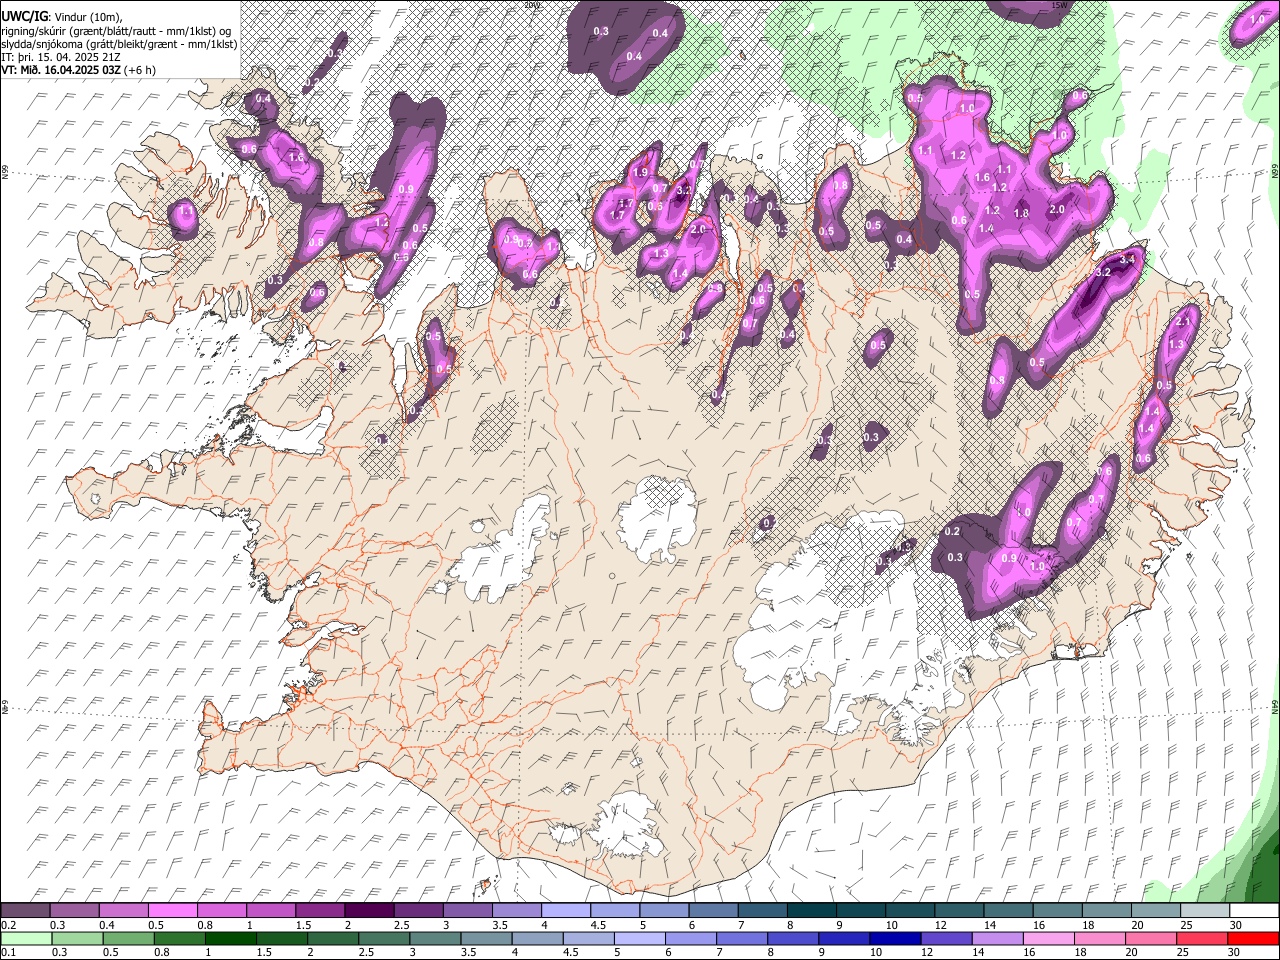Click the light violet swatch after lower 14
Image resolution: width=1280 pixels, height=960 pixels.
coord(997,938)
